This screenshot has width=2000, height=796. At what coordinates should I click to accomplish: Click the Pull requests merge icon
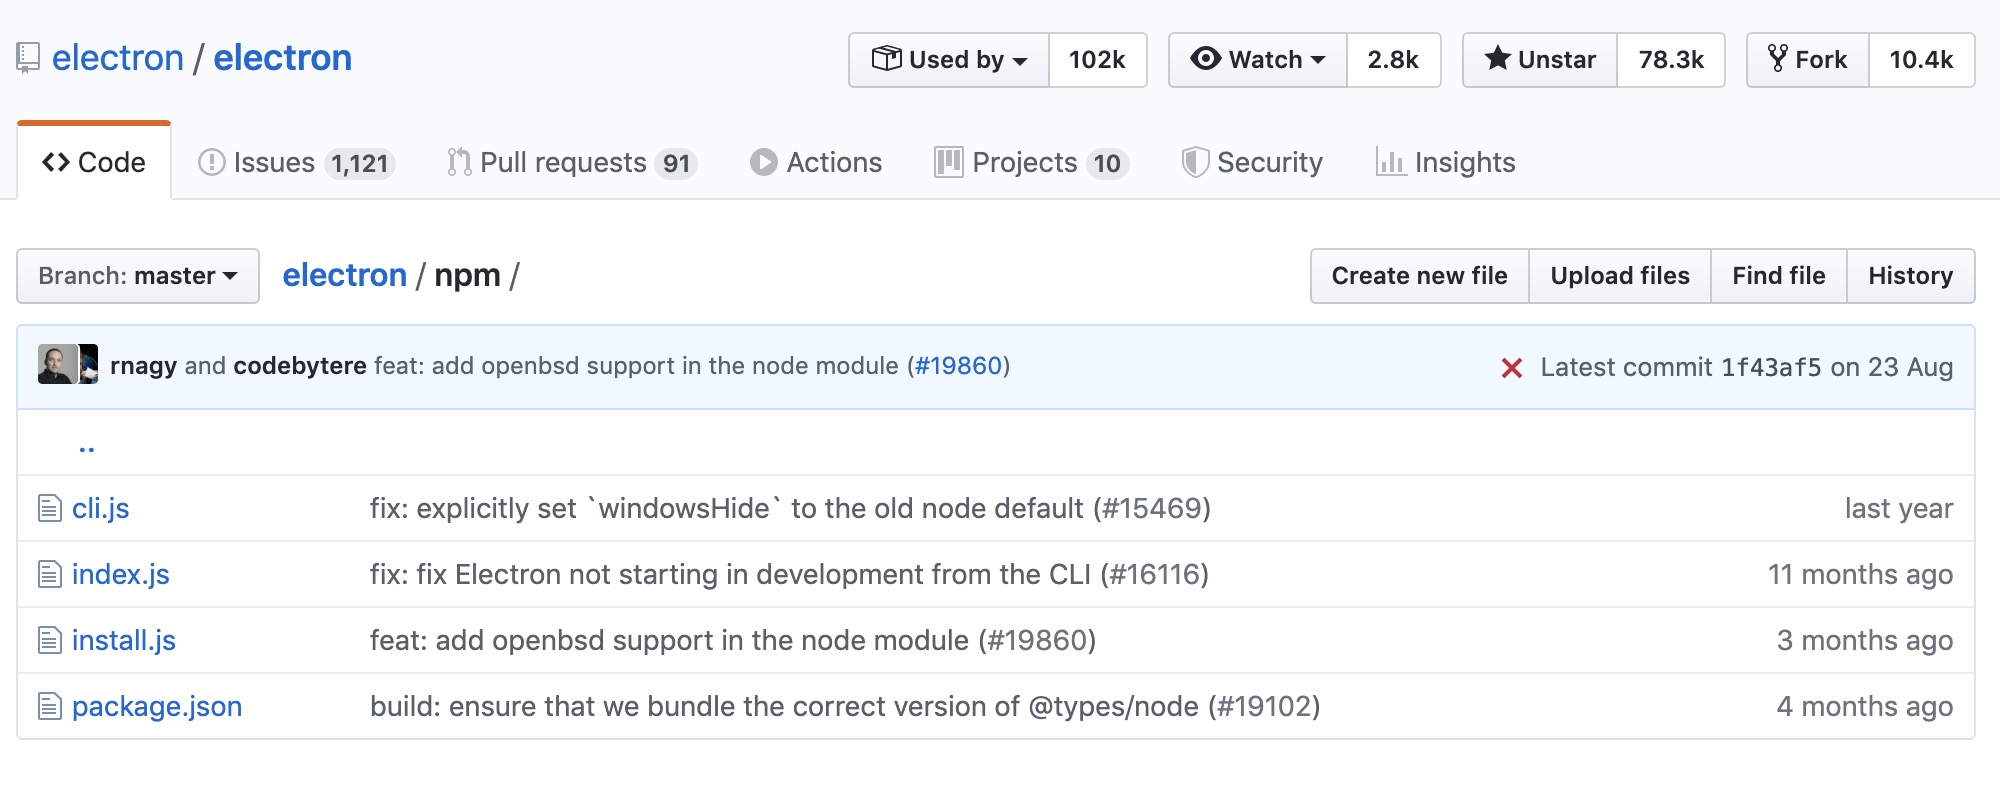459,162
